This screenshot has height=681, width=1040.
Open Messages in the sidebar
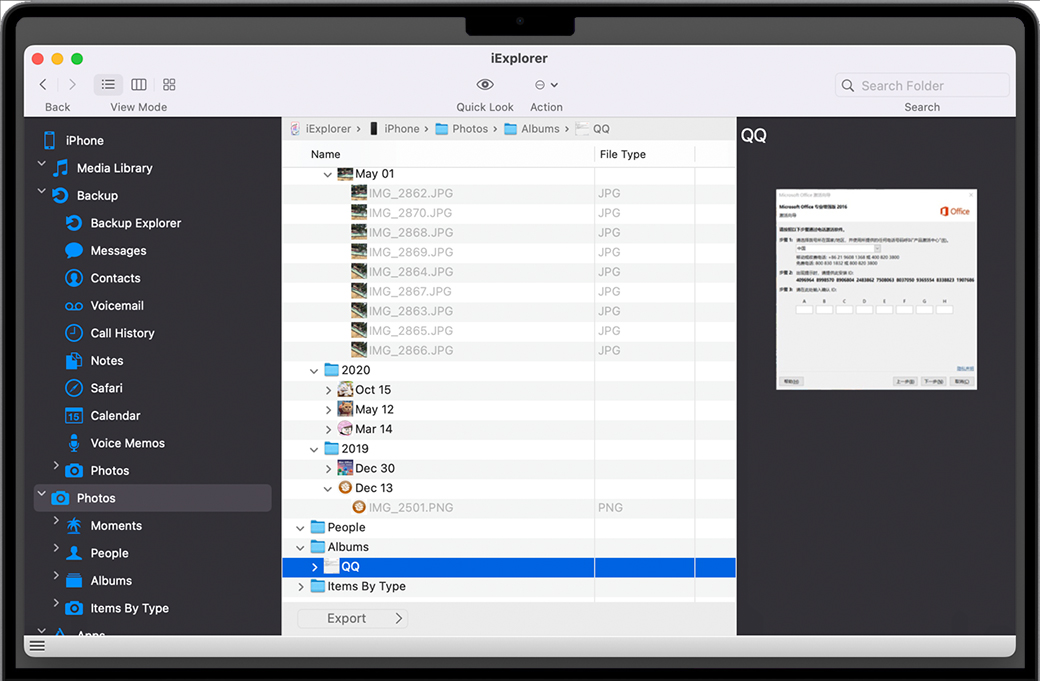[118, 251]
